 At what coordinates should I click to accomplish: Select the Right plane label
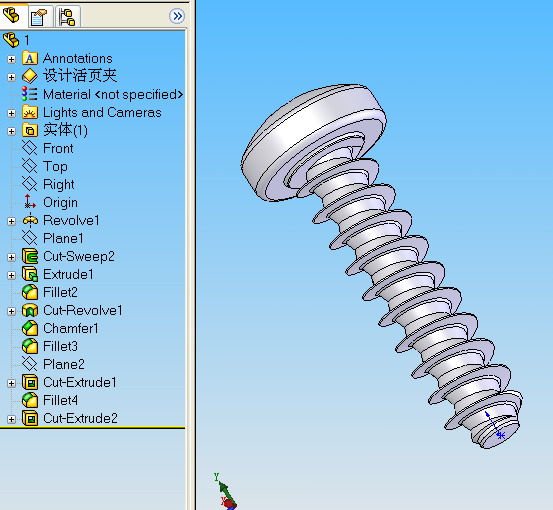(x=59, y=185)
